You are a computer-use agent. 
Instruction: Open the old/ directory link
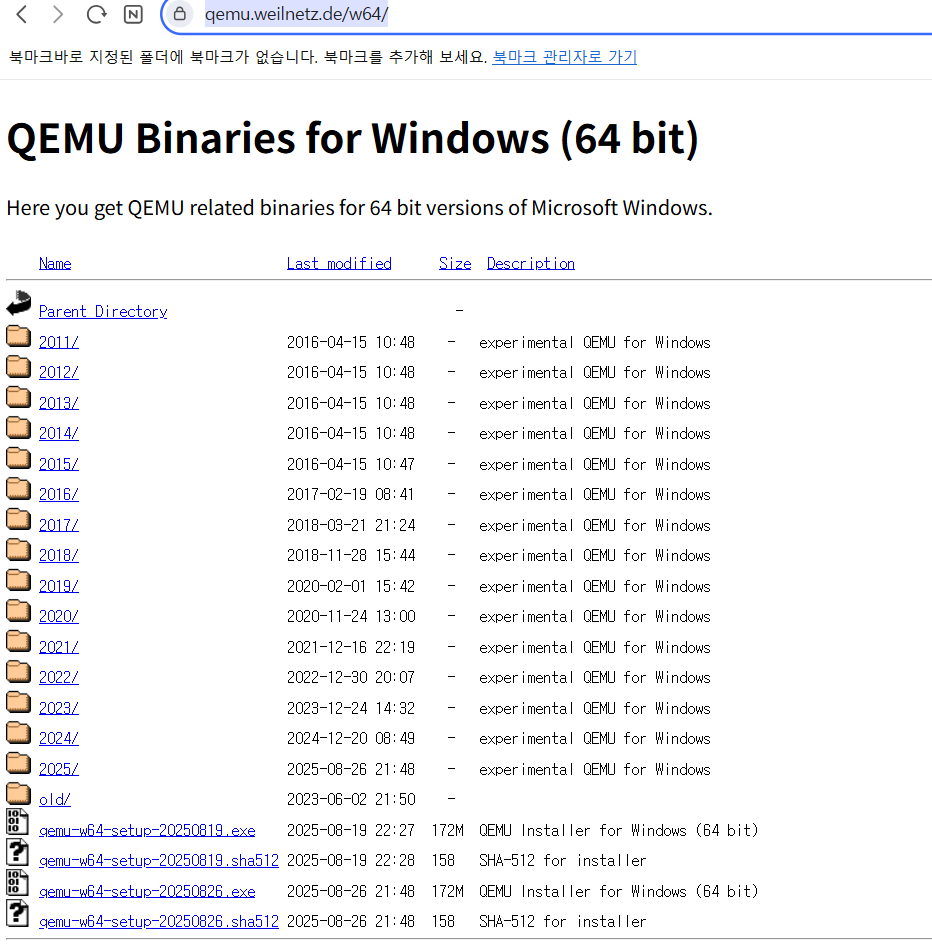point(55,800)
